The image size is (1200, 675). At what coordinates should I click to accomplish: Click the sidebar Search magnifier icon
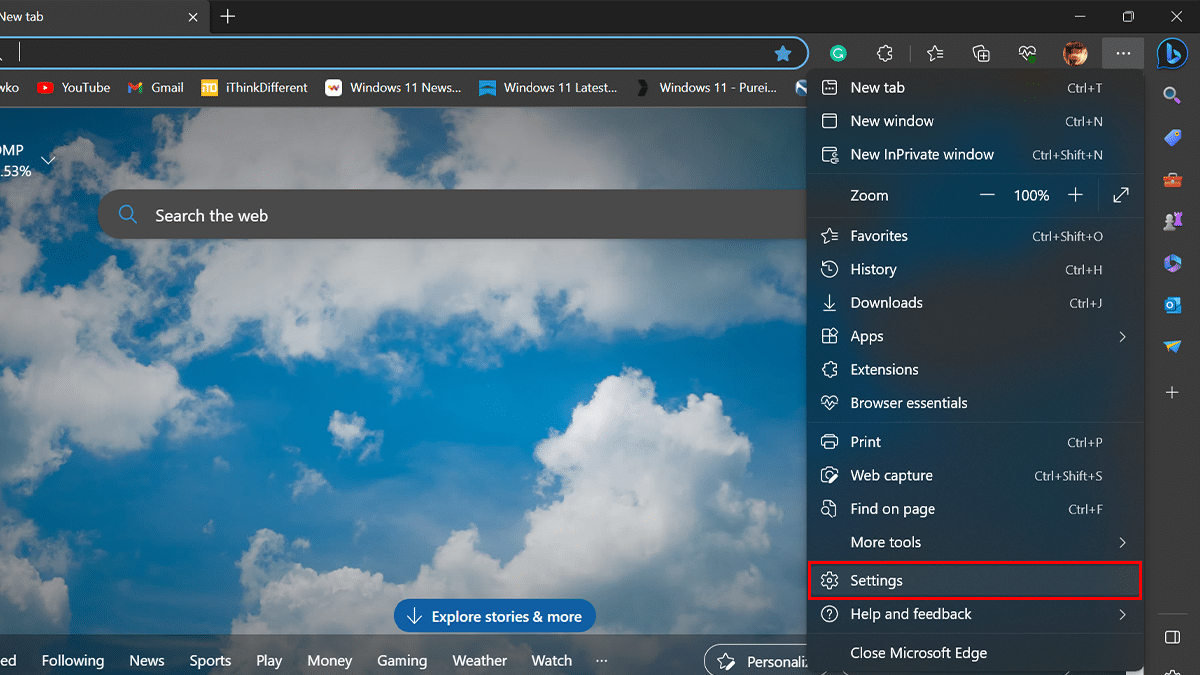(x=1172, y=95)
